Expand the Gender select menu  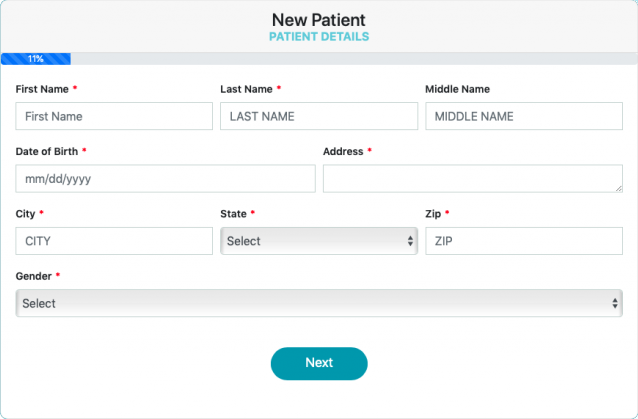(318, 303)
